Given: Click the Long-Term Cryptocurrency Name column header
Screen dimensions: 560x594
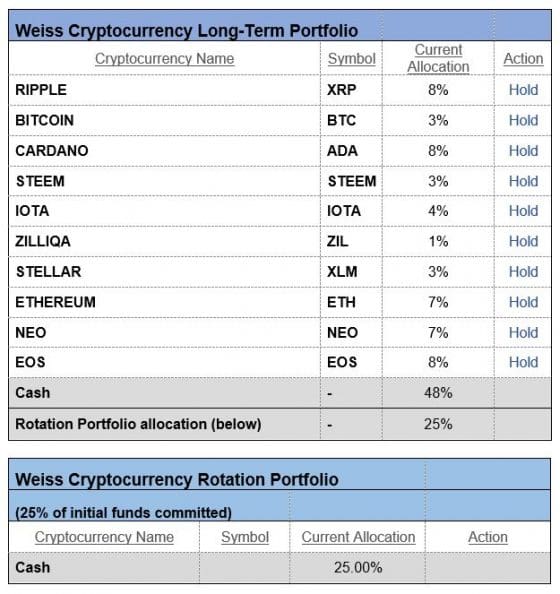Looking at the screenshot, I should (164, 59).
